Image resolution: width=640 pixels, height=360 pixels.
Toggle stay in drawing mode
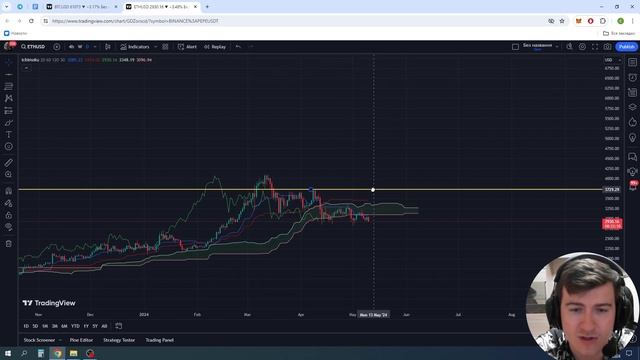[9, 203]
